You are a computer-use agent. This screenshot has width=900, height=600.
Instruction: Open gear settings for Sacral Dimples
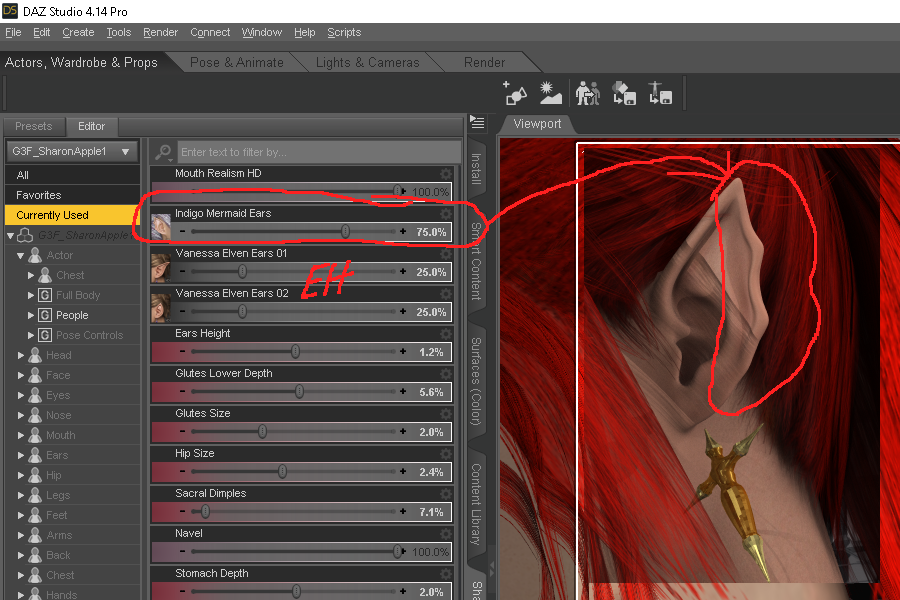point(445,494)
